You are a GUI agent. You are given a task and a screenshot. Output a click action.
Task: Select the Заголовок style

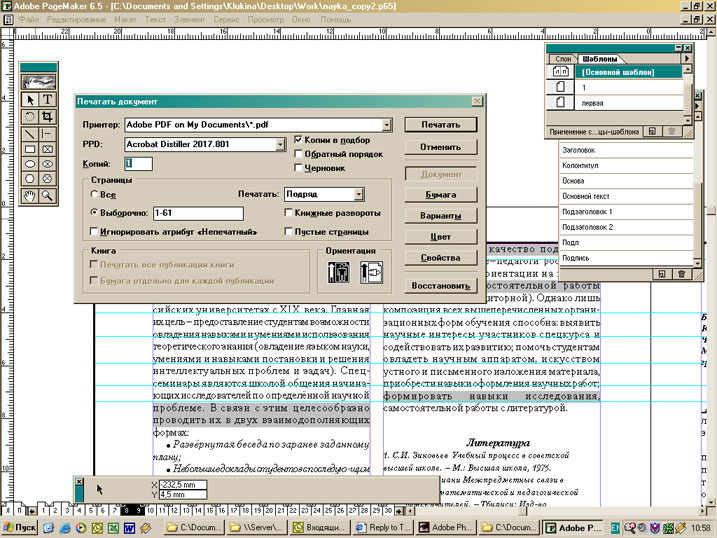pos(626,150)
